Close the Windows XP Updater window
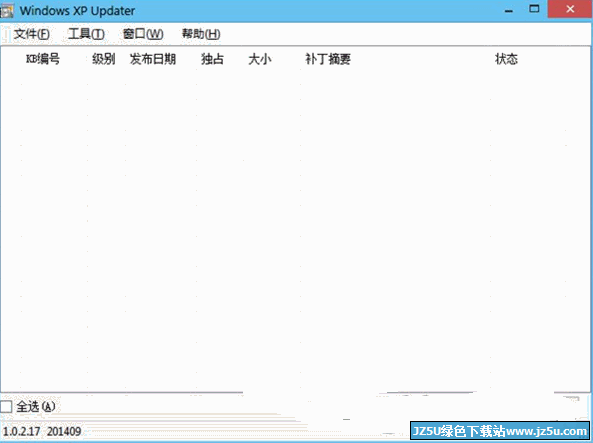593x443 pixels. 570,9
